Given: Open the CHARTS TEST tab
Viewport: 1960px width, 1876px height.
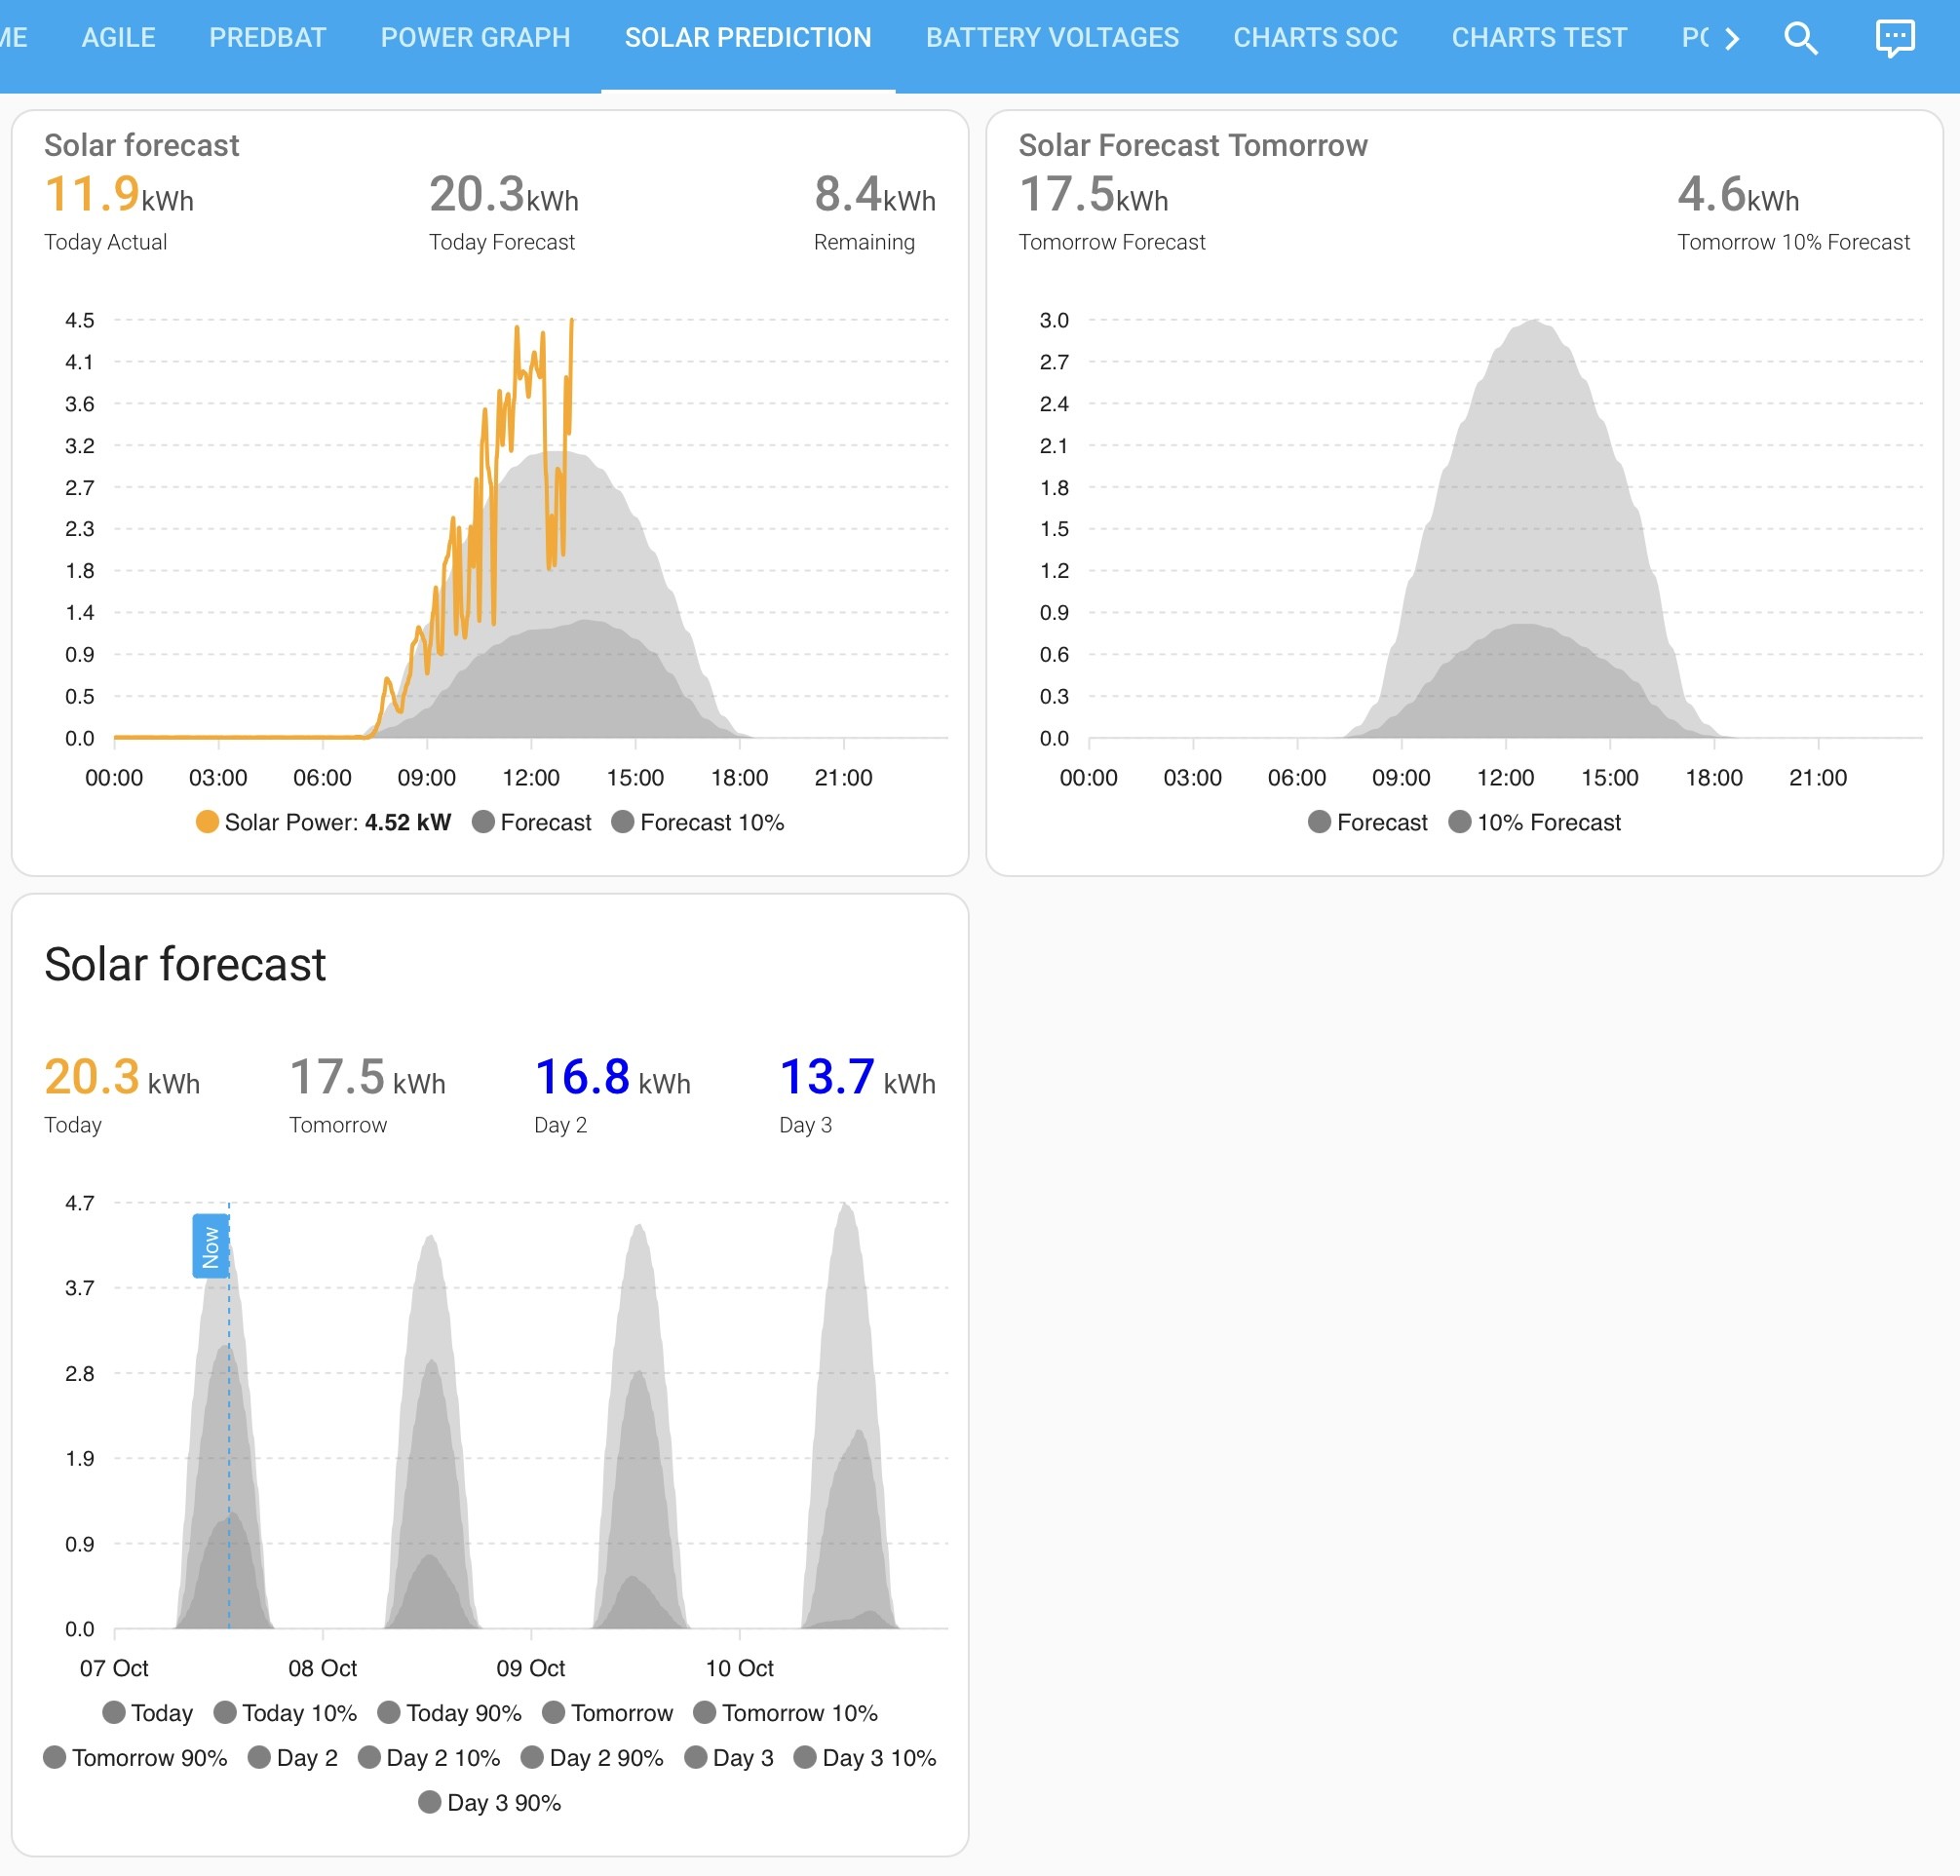Looking at the screenshot, I should [1539, 38].
